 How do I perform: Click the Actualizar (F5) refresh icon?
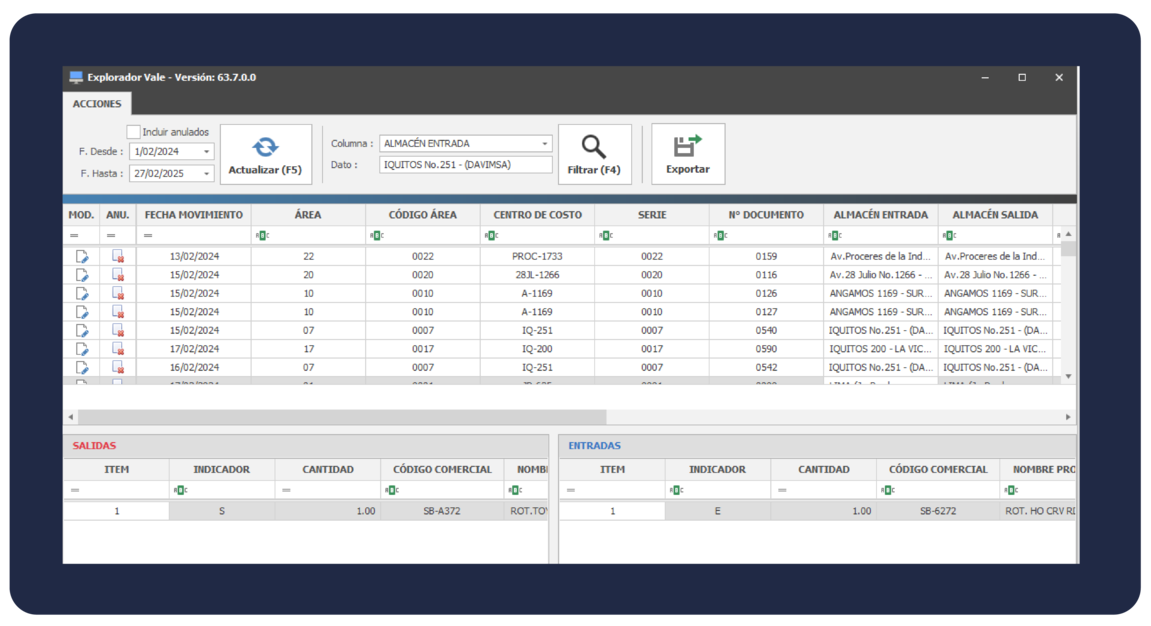pos(265,148)
